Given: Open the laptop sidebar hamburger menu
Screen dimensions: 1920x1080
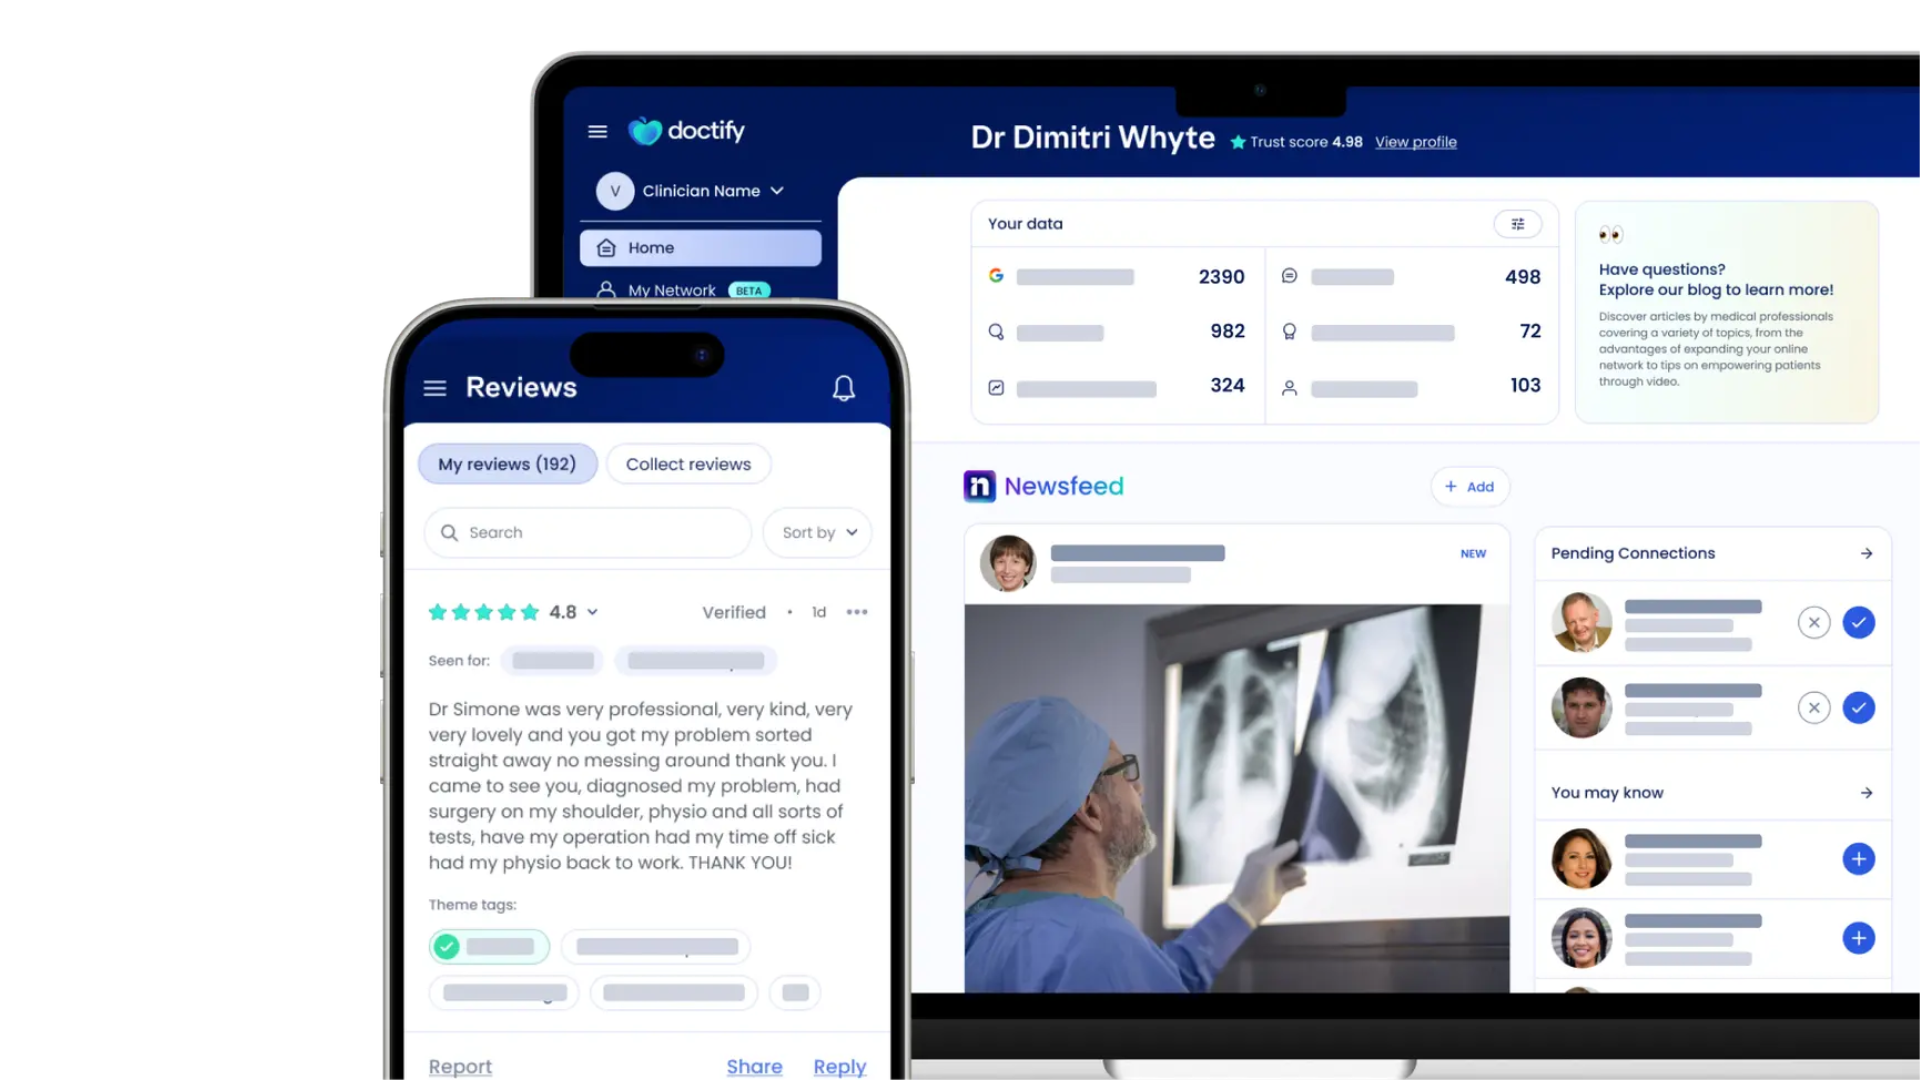Looking at the screenshot, I should [x=597, y=131].
